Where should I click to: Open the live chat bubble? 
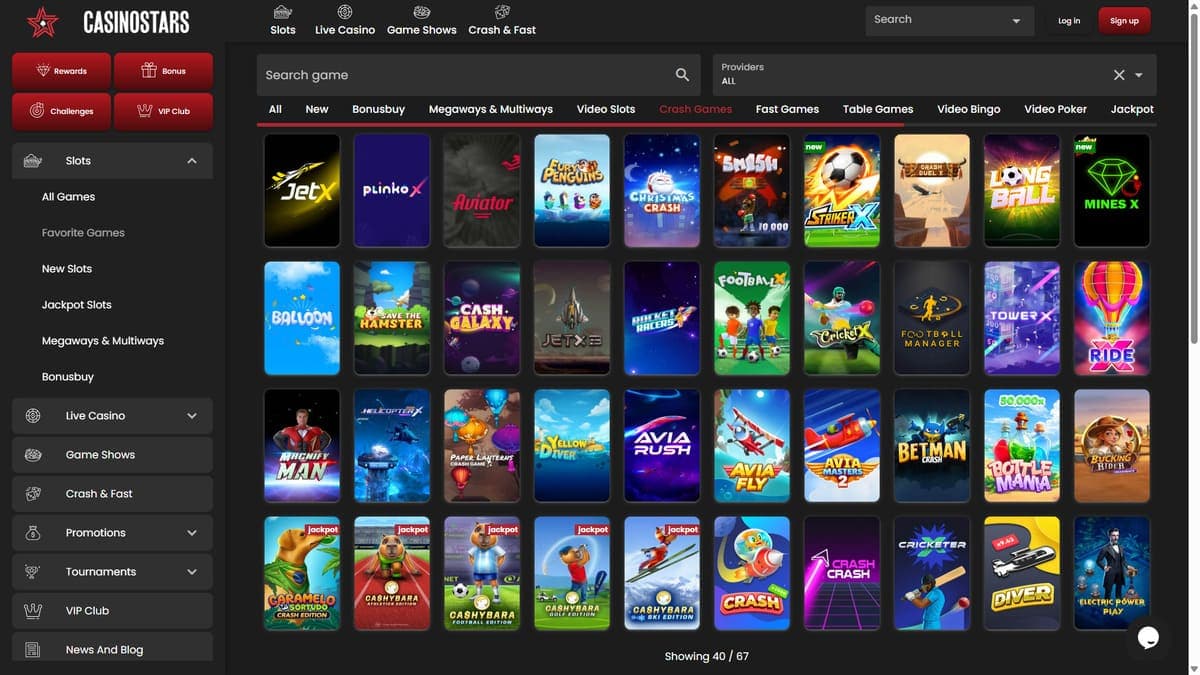(1148, 637)
